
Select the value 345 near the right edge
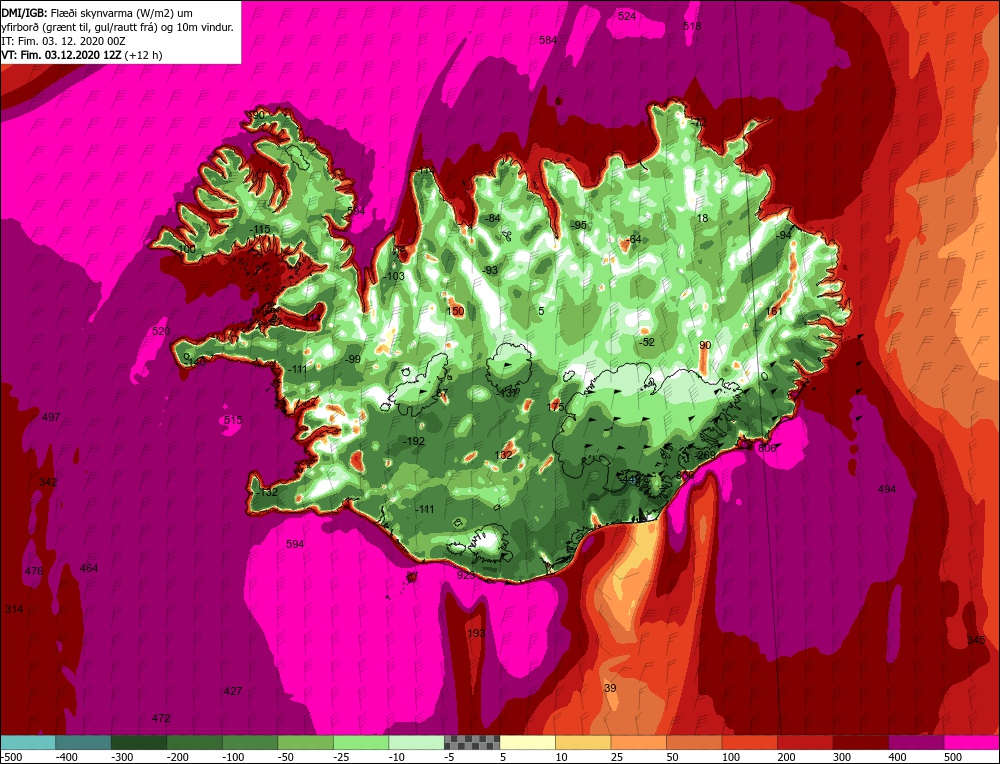tap(976, 640)
